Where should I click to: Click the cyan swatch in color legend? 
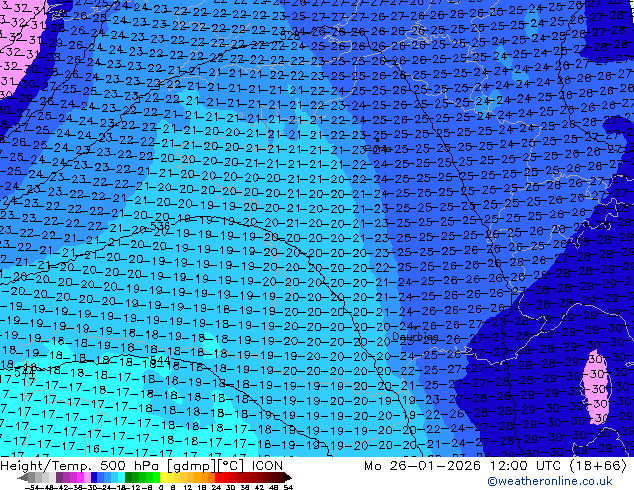121,477
